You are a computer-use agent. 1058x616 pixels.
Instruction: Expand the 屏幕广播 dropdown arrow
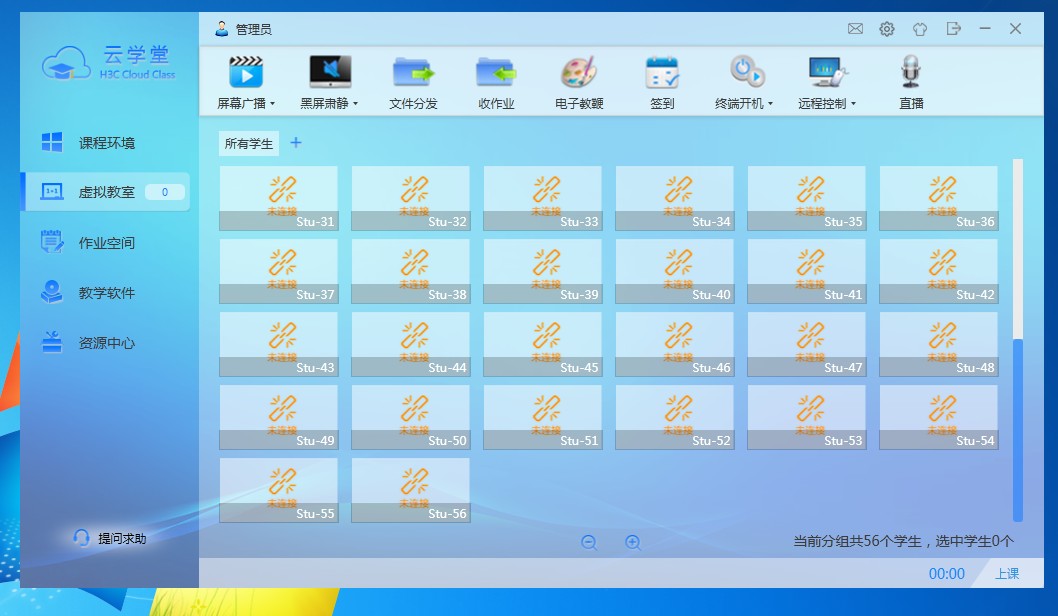[x=273, y=103]
